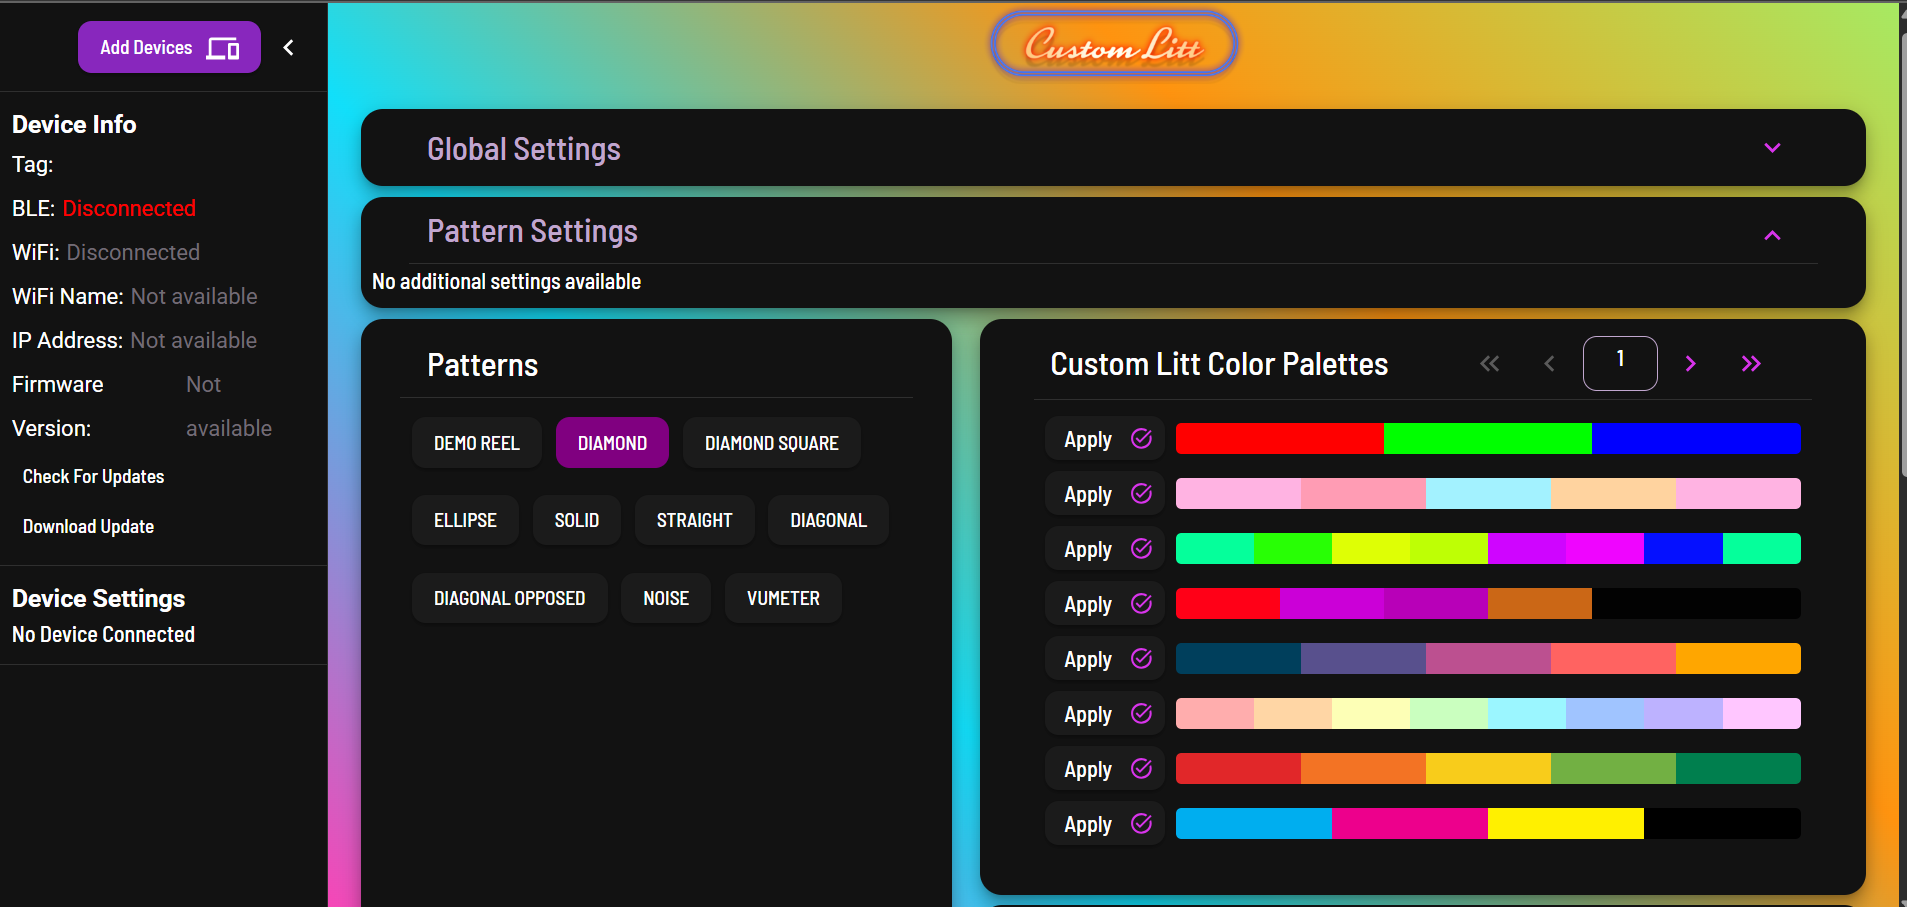Apply the red green blue palette
This screenshot has height=907, width=1907.
tap(1105, 439)
